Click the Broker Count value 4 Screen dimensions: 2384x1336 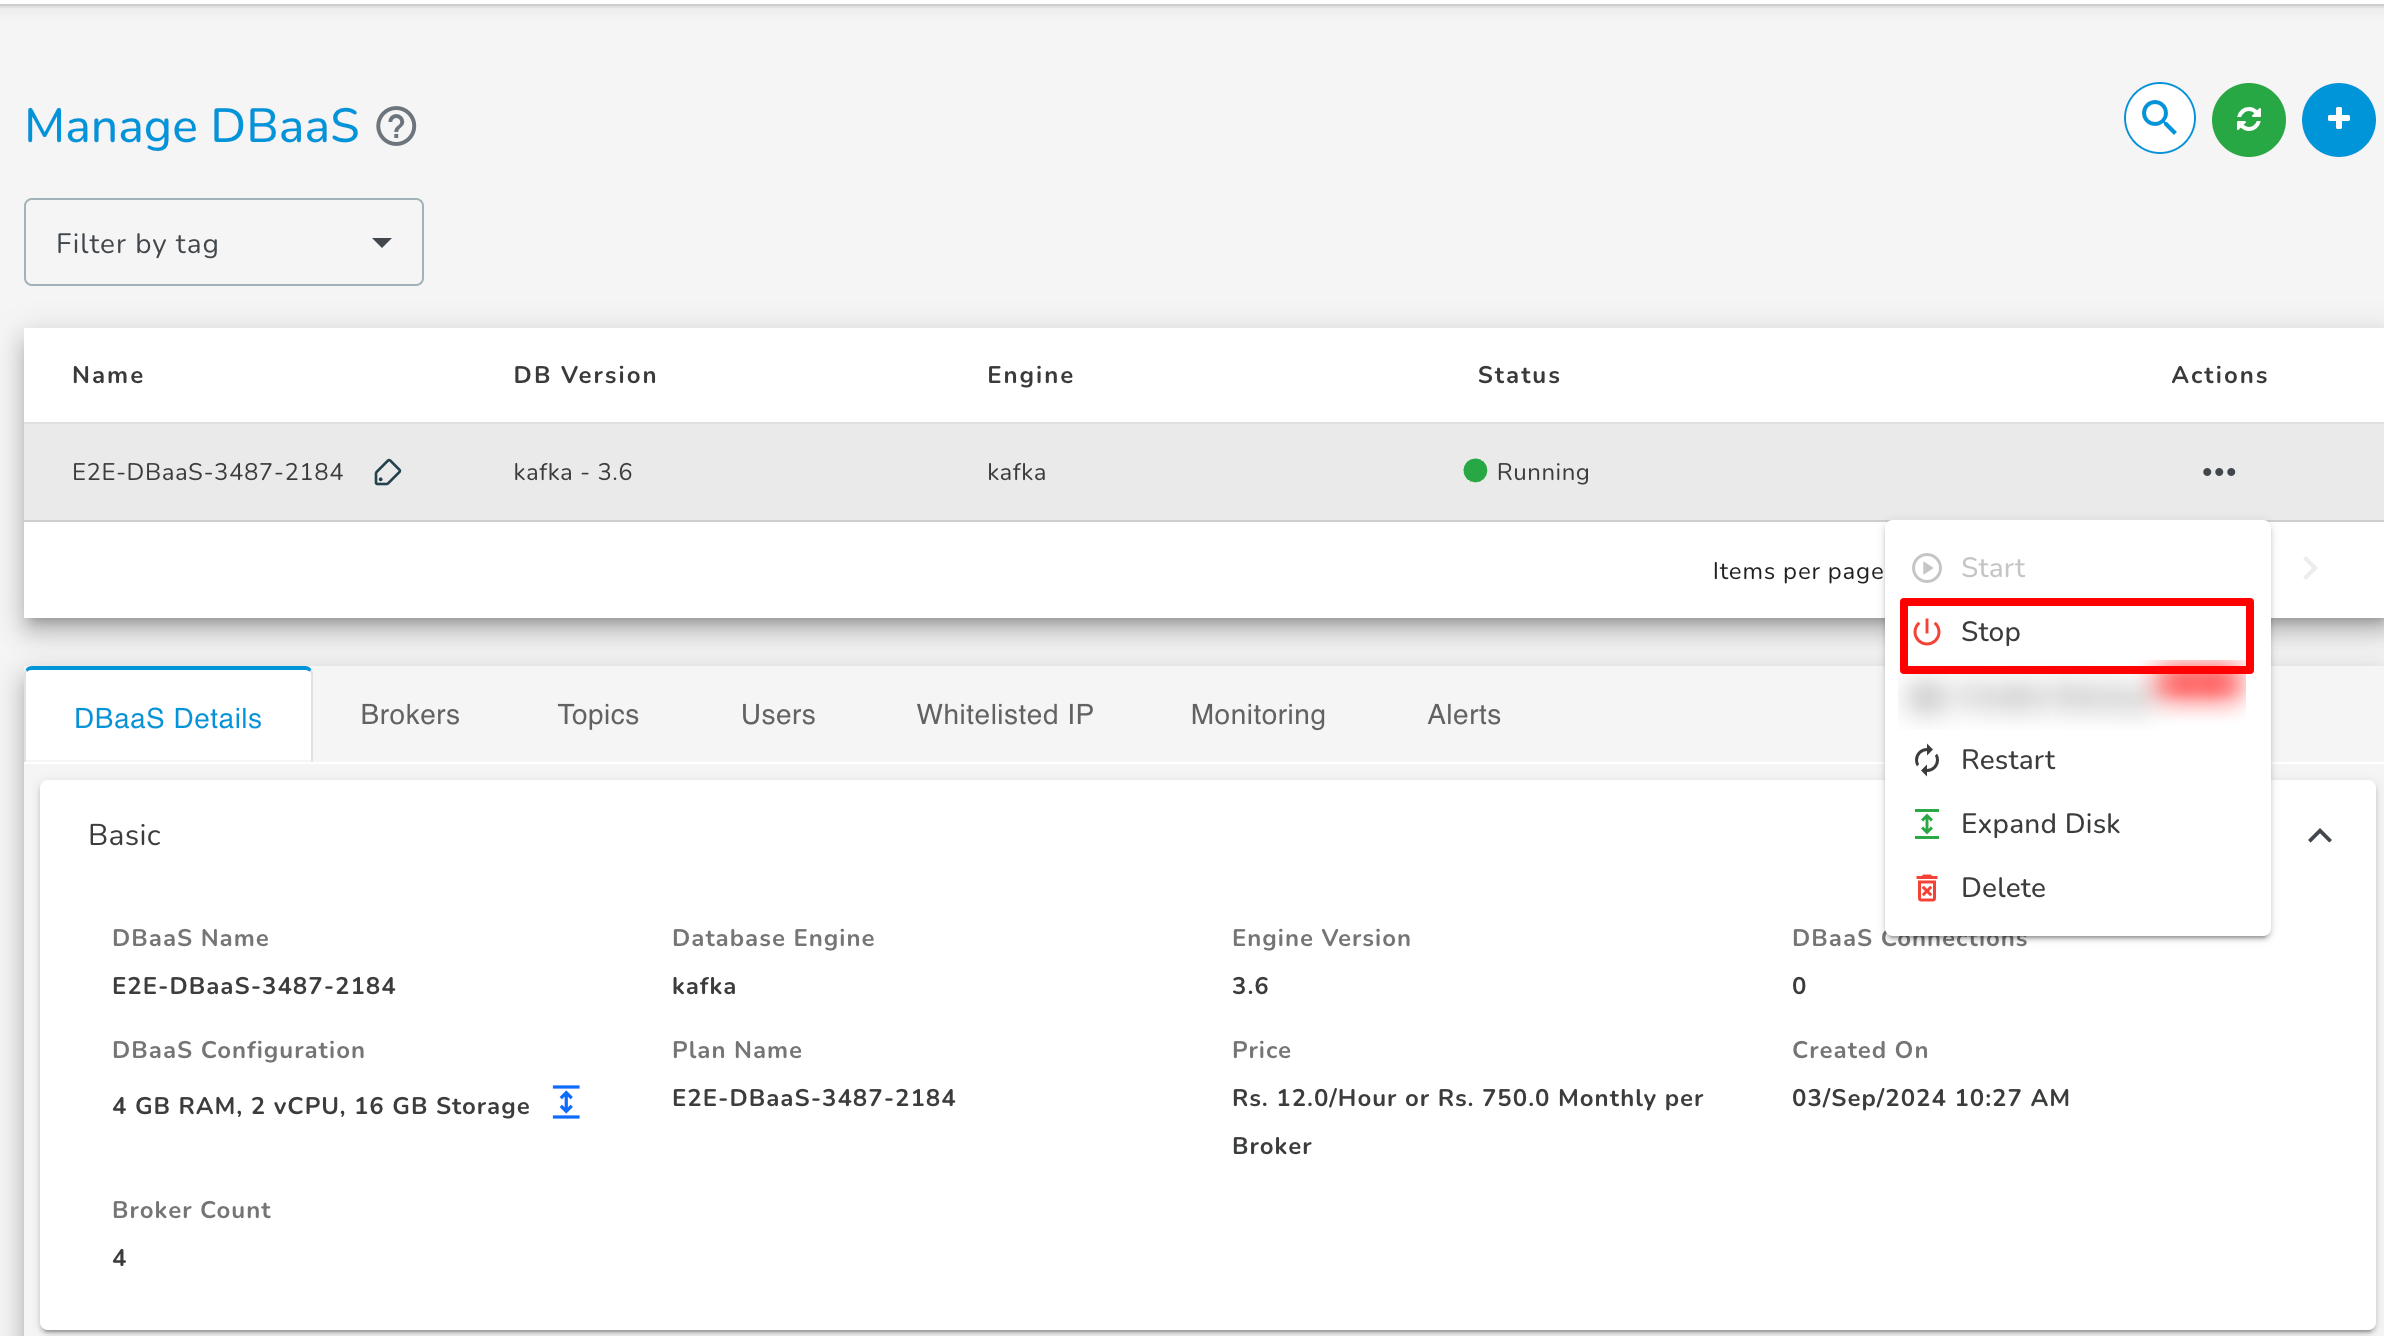click(119, 1258)
